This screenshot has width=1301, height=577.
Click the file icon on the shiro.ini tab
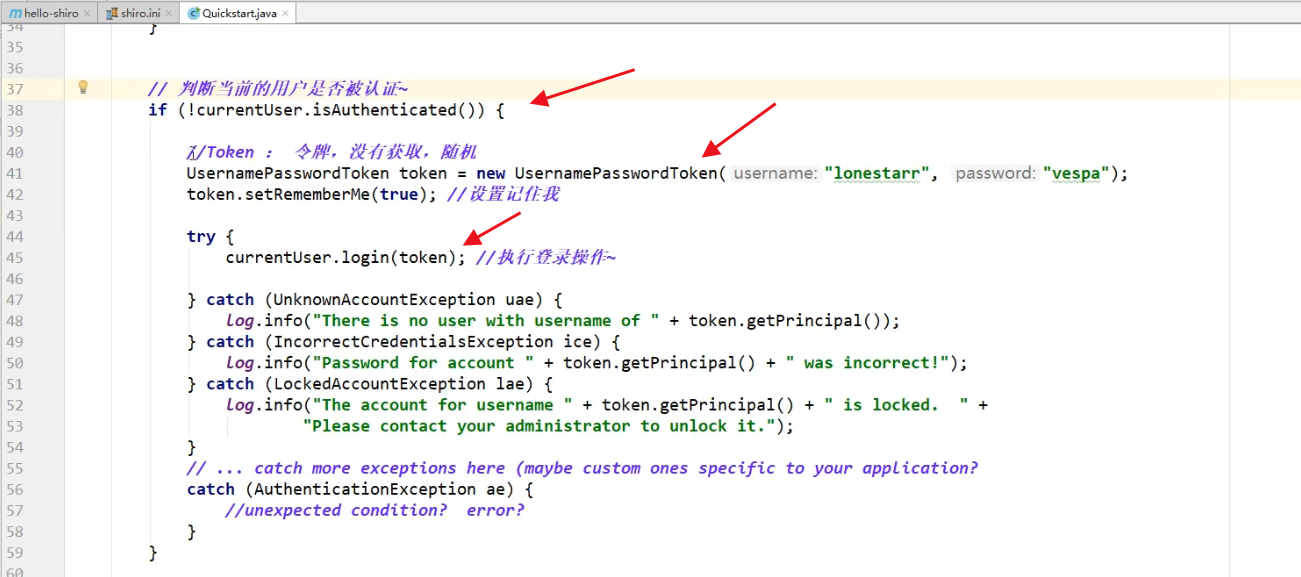(x=113, y=13)
